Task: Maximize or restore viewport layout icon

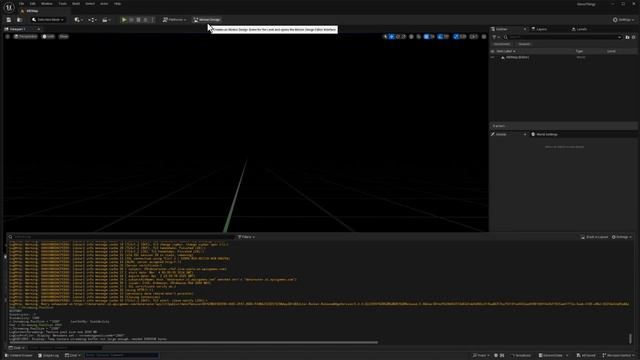Action: (x=484, y=37)
